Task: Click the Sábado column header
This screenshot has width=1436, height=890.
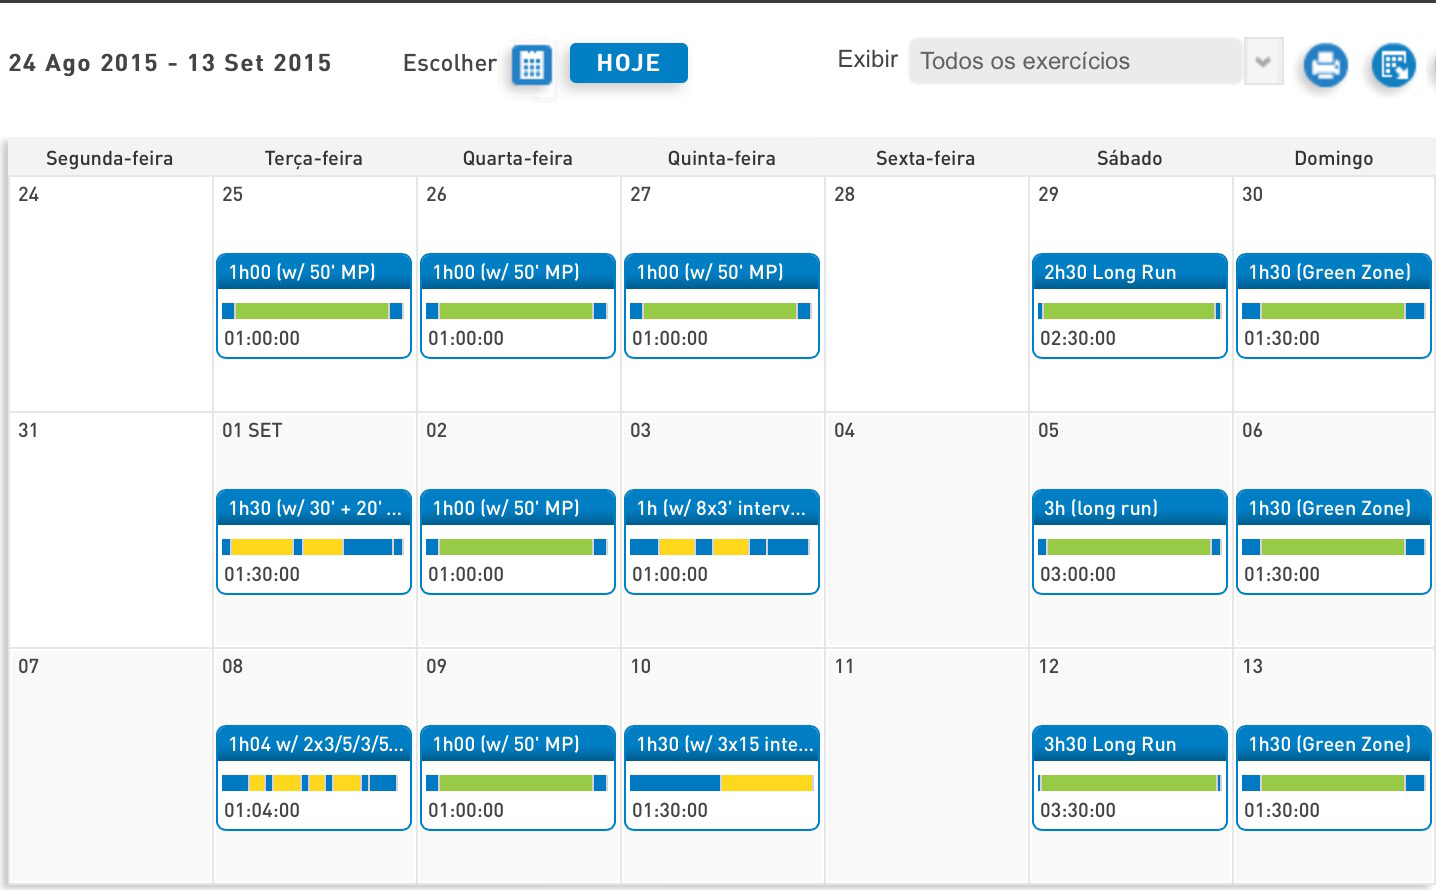Action: (x=1129, y=158)
